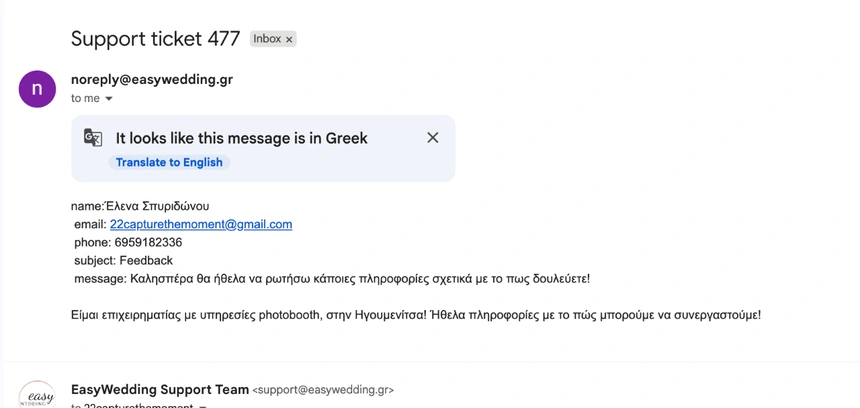Image resolution: width=860 pixels, height=408 pixels.
Task: Click the EasyWedding Support Team sender name
Action: (160, 389)
